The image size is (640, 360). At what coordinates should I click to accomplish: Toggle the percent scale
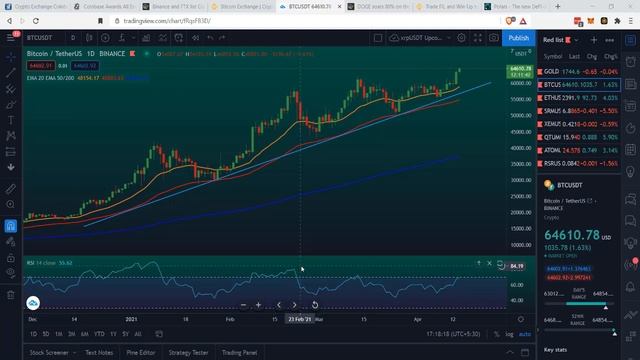coord(496,334)
